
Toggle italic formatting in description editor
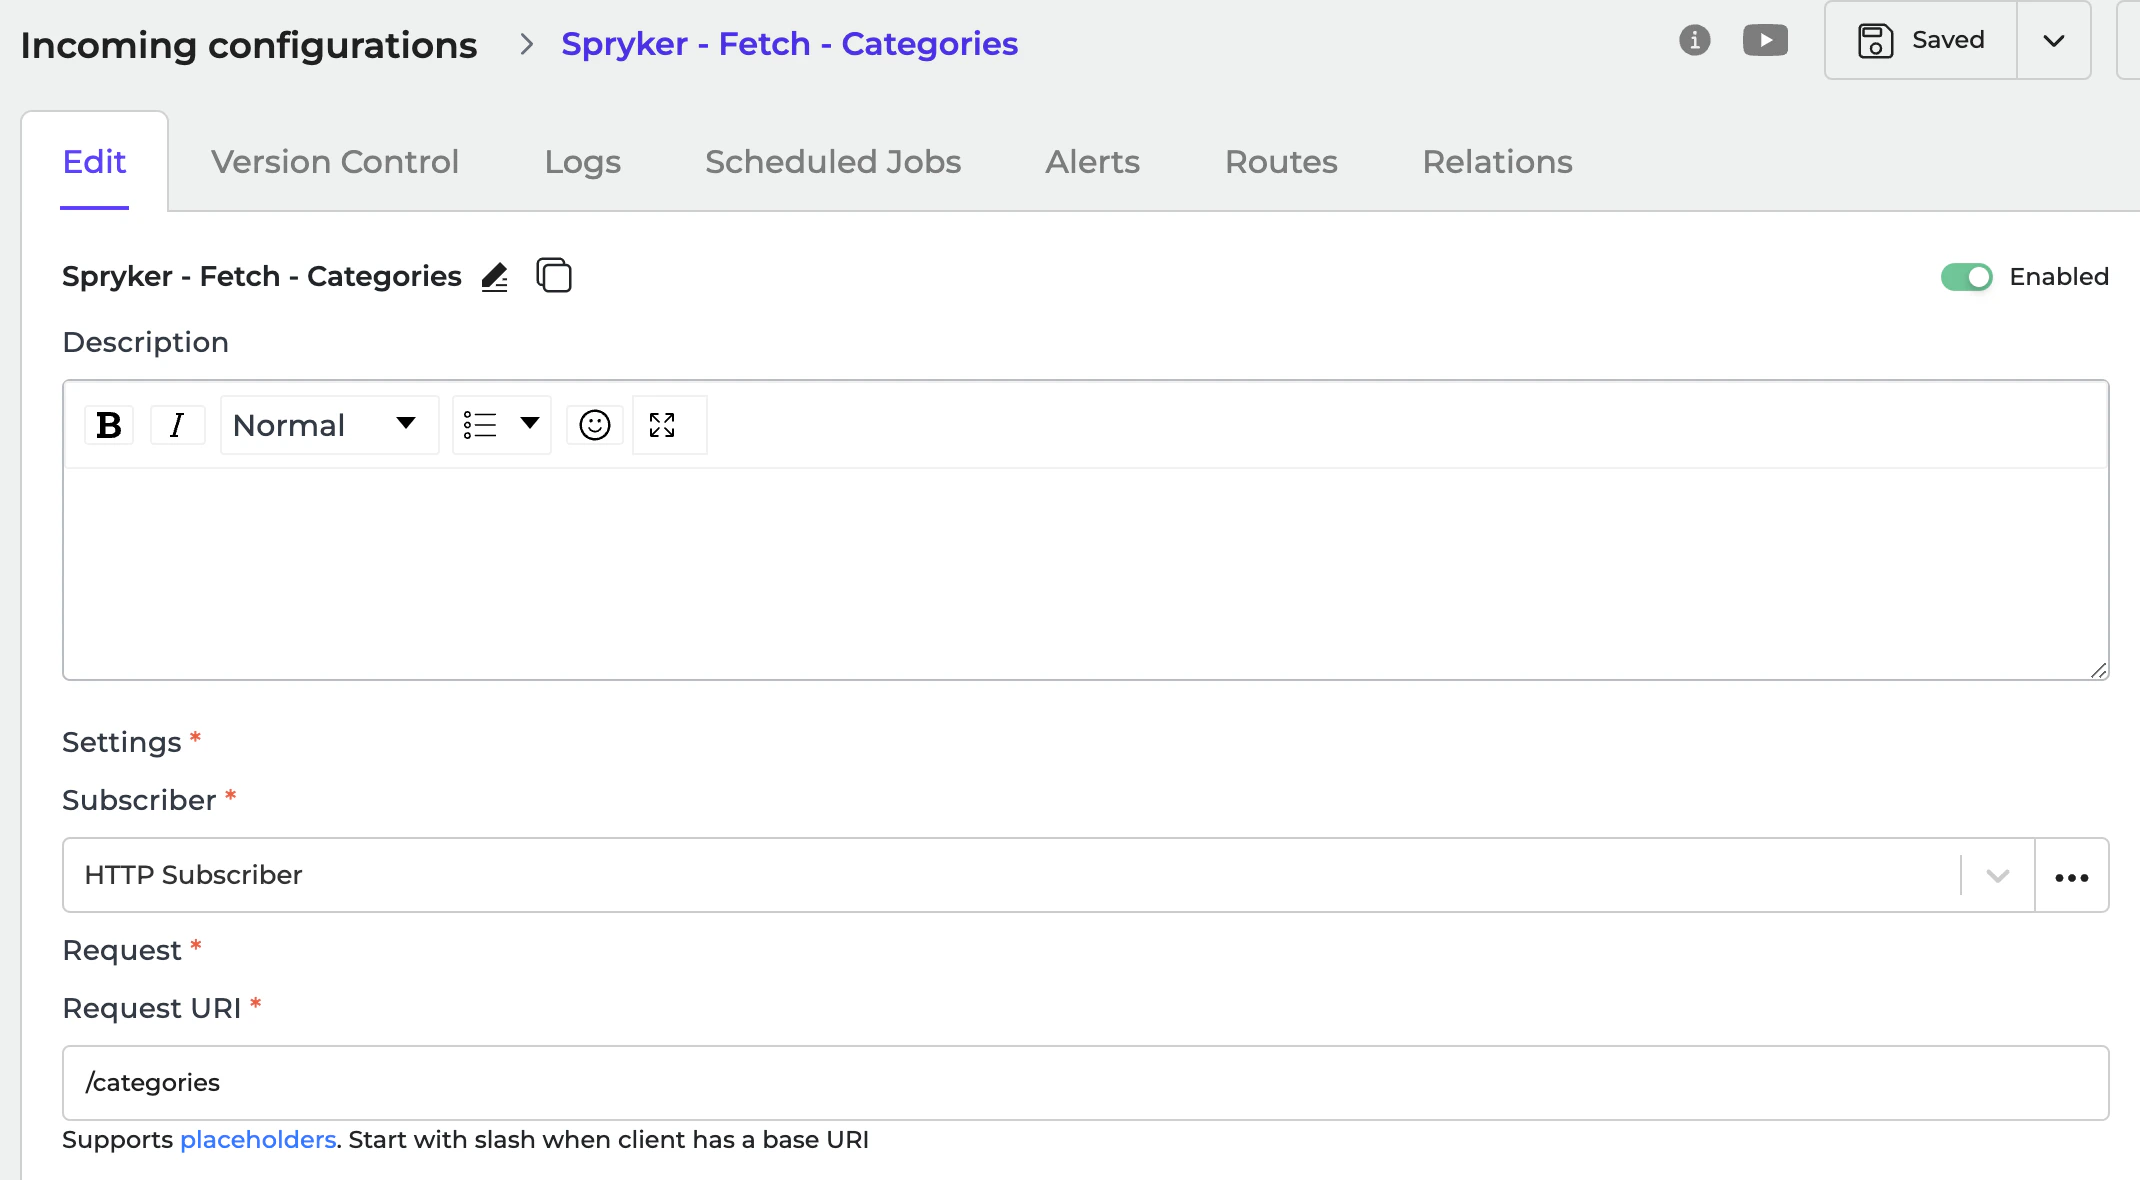tap(177, 425)
